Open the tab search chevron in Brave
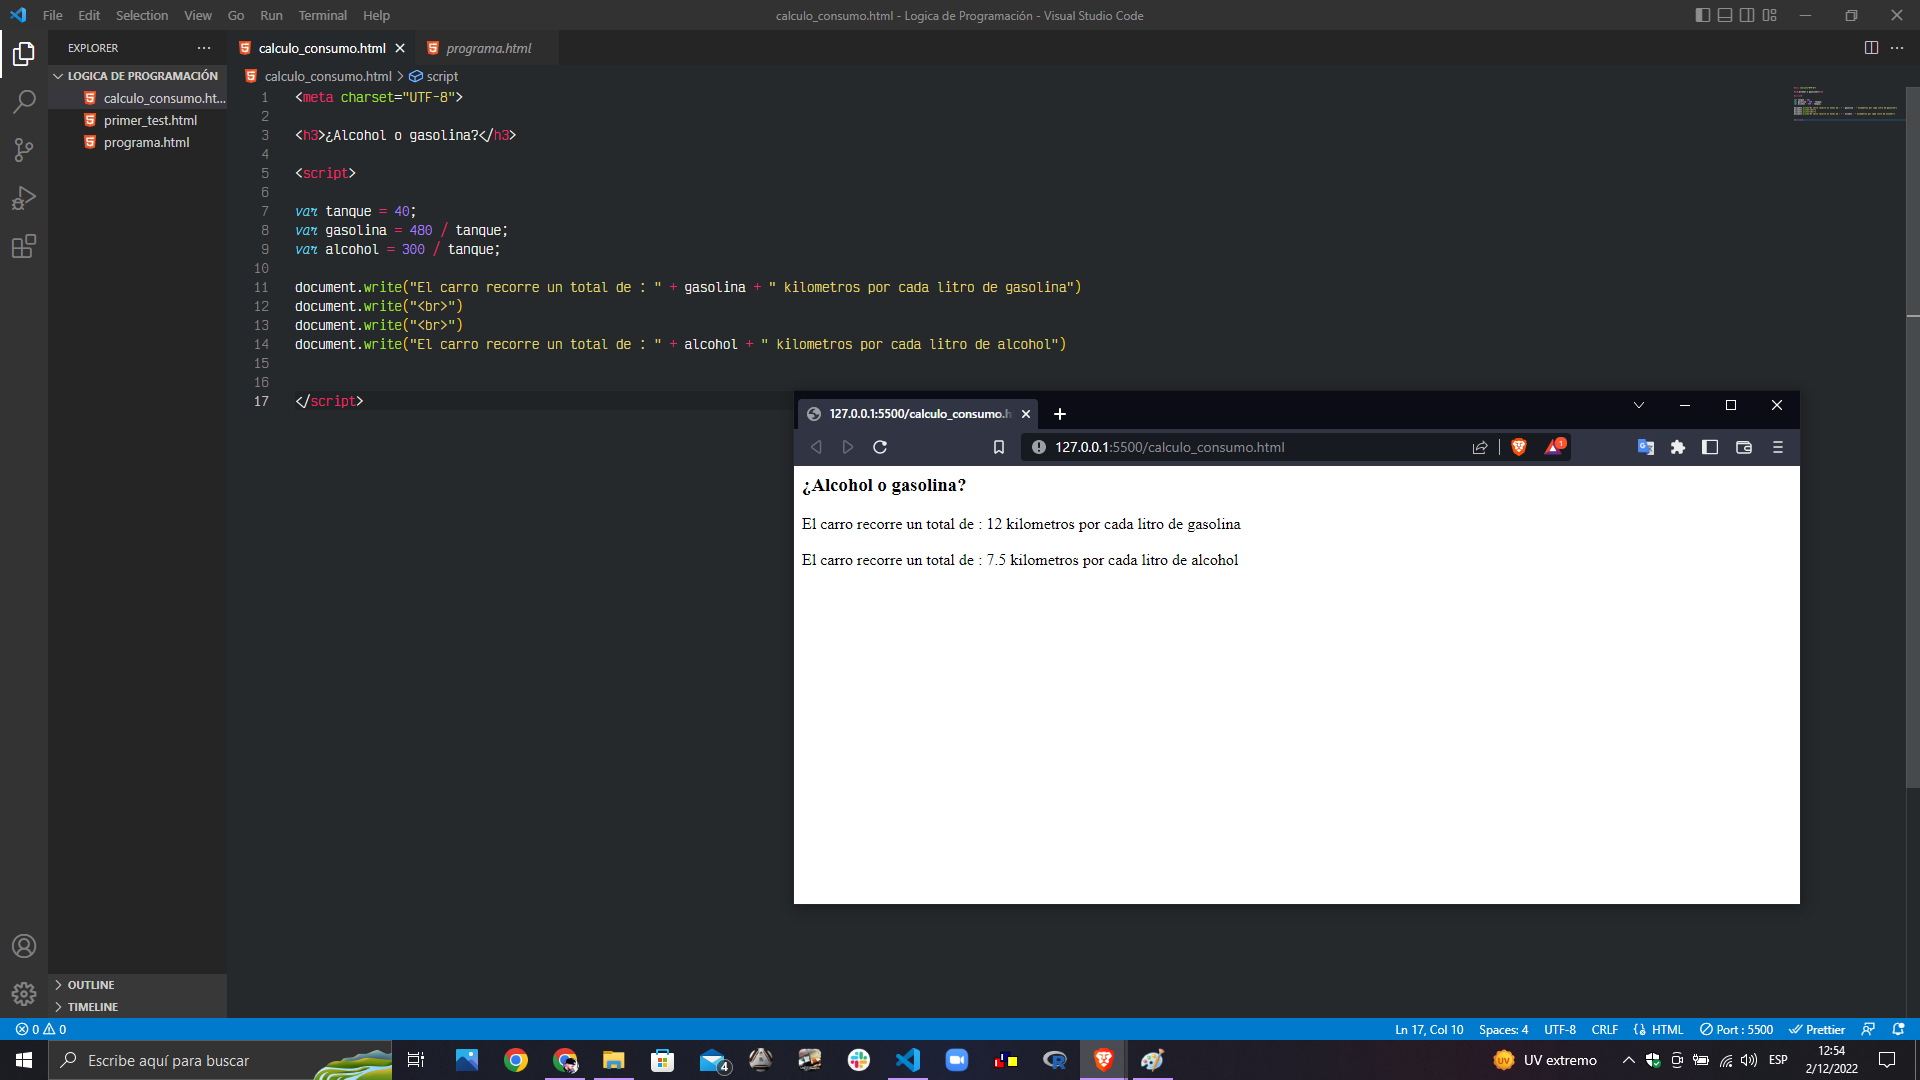This screenshot has width=1920, height=1080. click(x=1638, y=405)
